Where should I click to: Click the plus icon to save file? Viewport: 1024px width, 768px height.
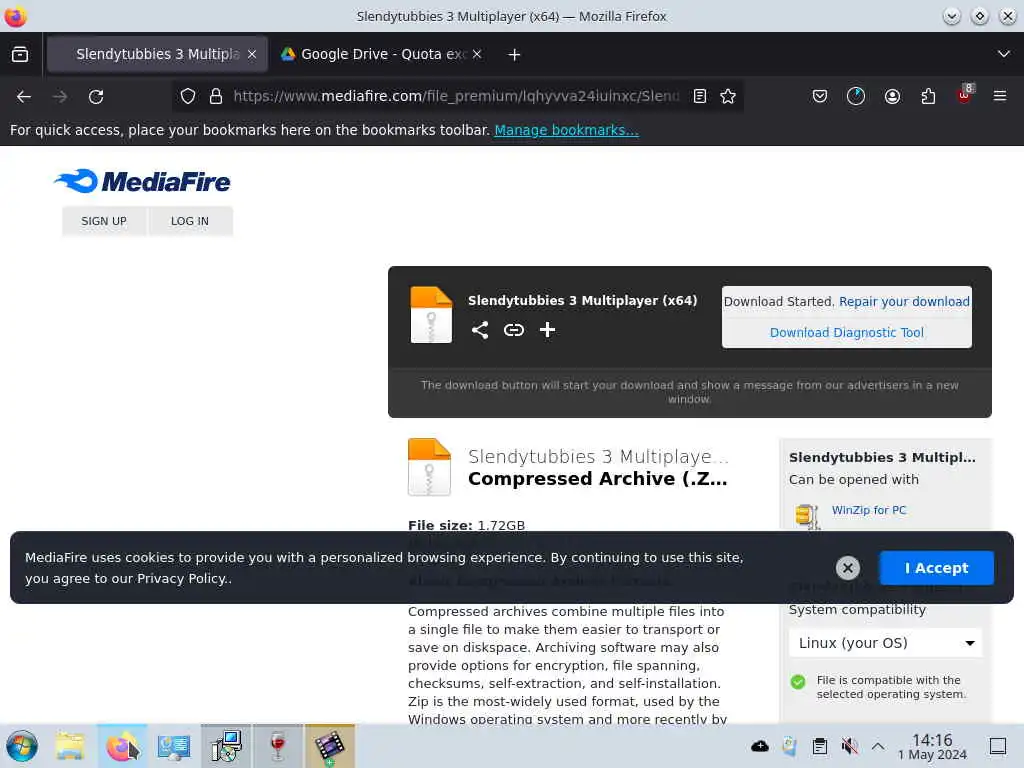tap(547, 330)
